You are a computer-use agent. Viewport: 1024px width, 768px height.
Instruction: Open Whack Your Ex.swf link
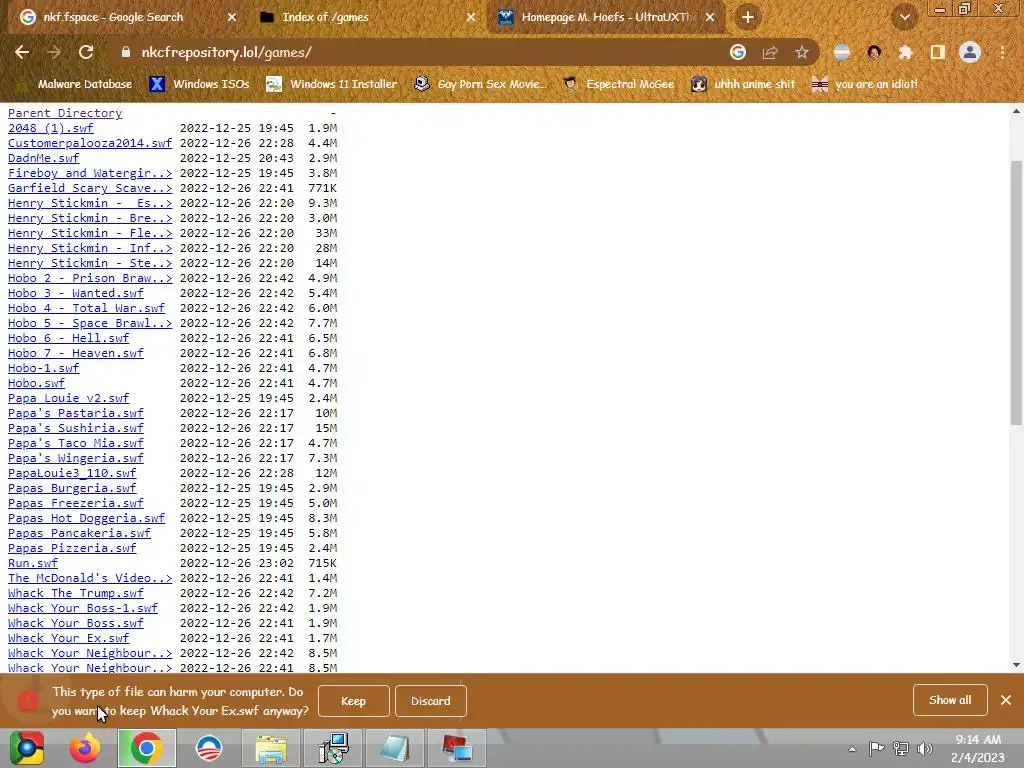point(68,639)
